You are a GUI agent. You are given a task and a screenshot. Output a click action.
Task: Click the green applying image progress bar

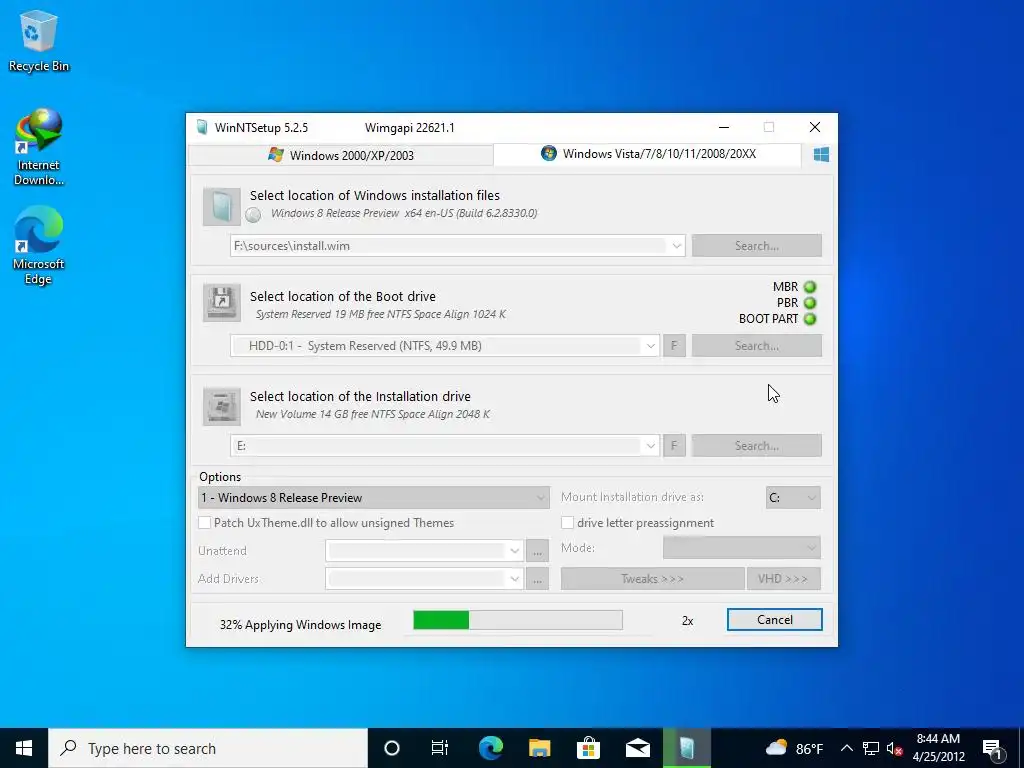click(518, 620)
